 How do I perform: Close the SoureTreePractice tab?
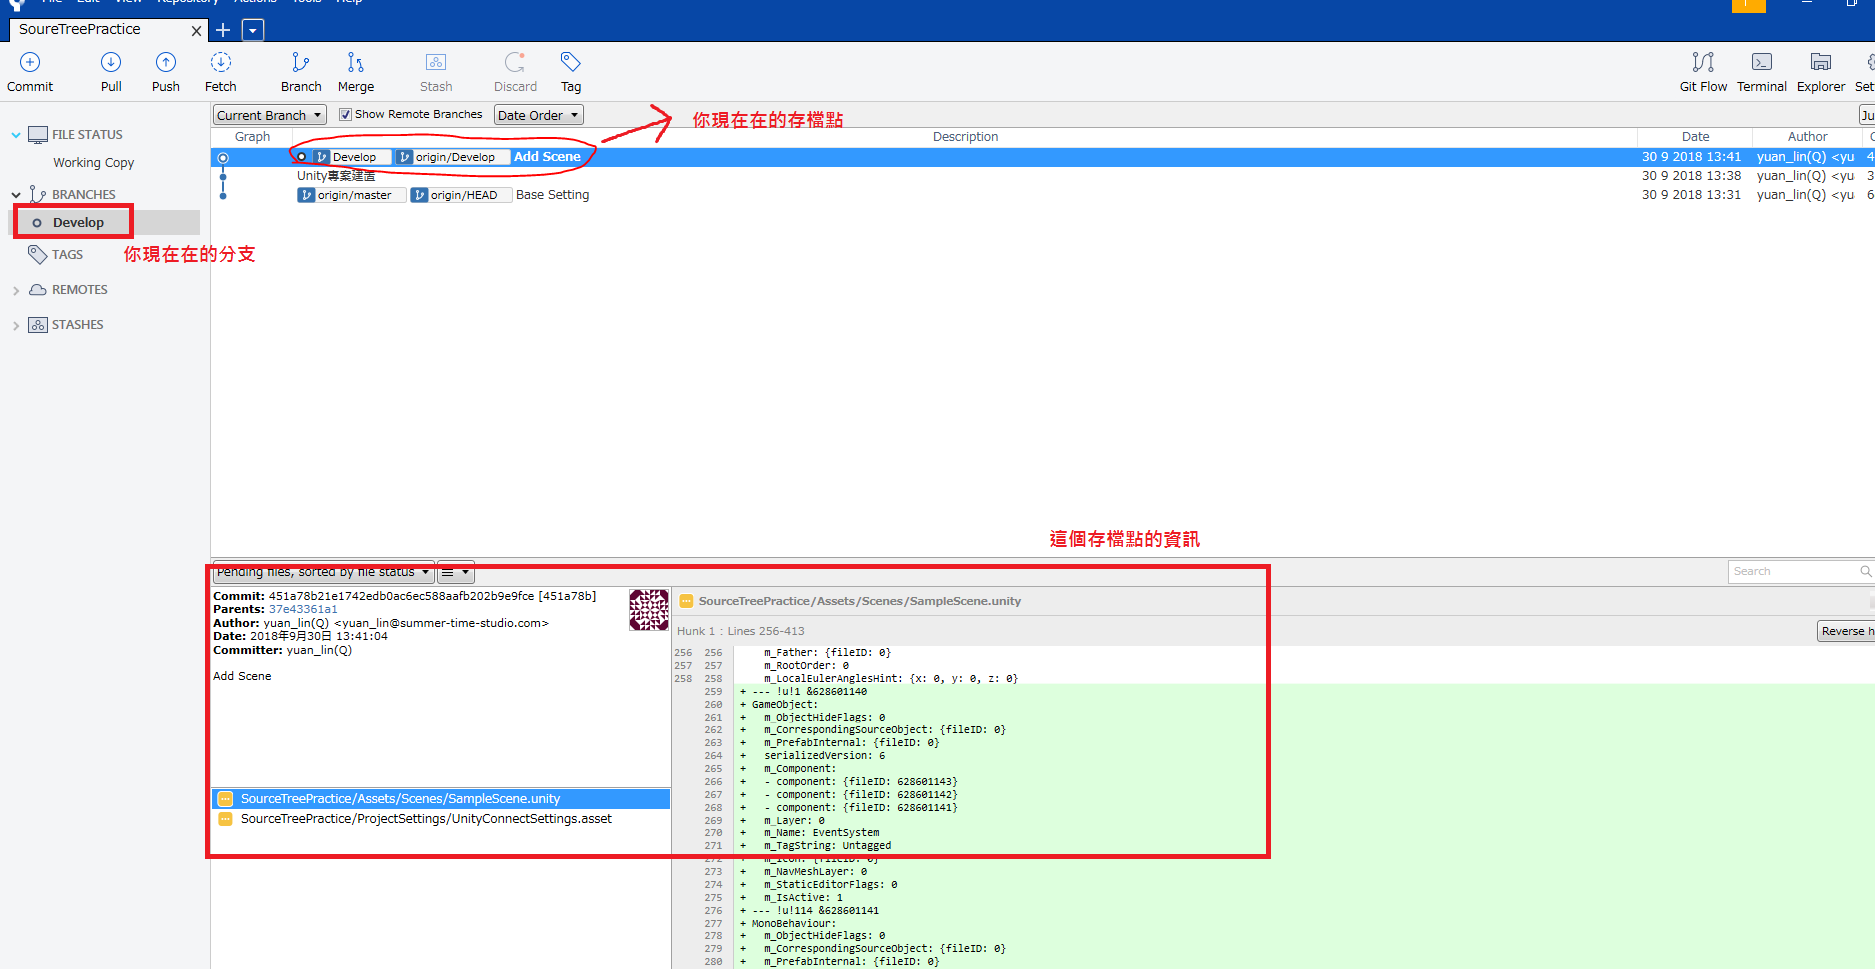click(x=196, y=31)
